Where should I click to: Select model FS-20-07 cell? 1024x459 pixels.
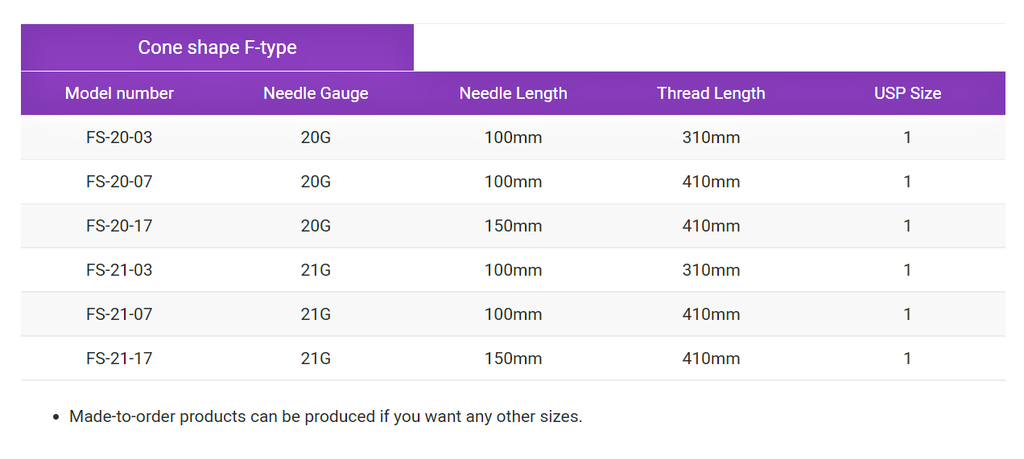[120, 182]
